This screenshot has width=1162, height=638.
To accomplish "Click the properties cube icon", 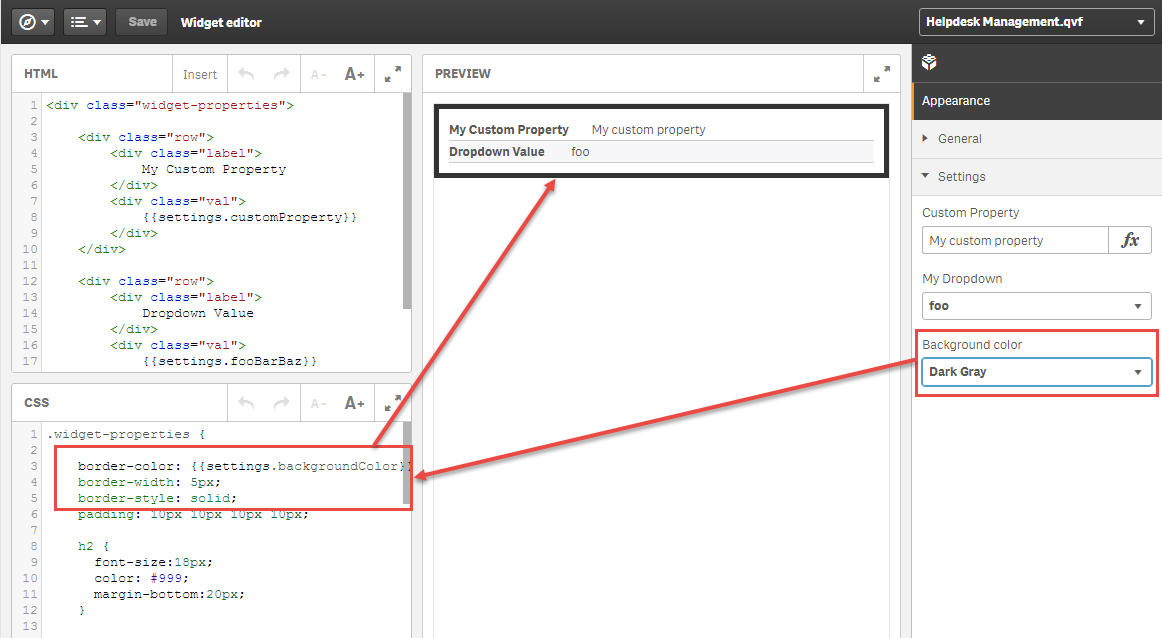I will (x=929, y=63).
